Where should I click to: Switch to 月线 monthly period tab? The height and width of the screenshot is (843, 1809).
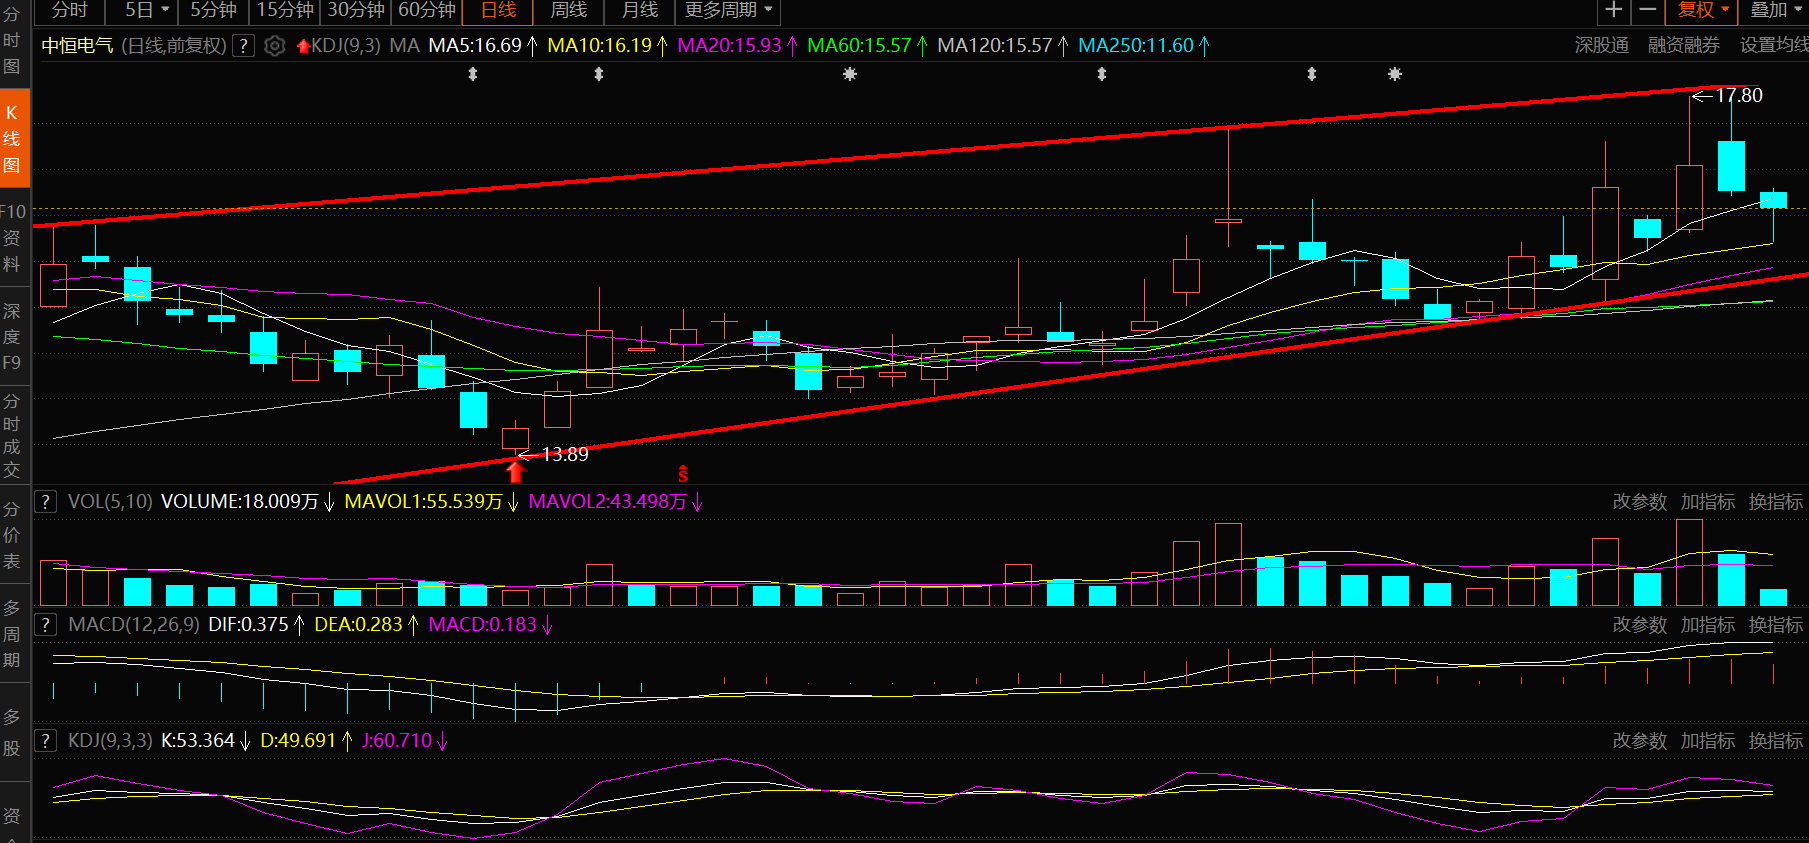coord(639,11)
